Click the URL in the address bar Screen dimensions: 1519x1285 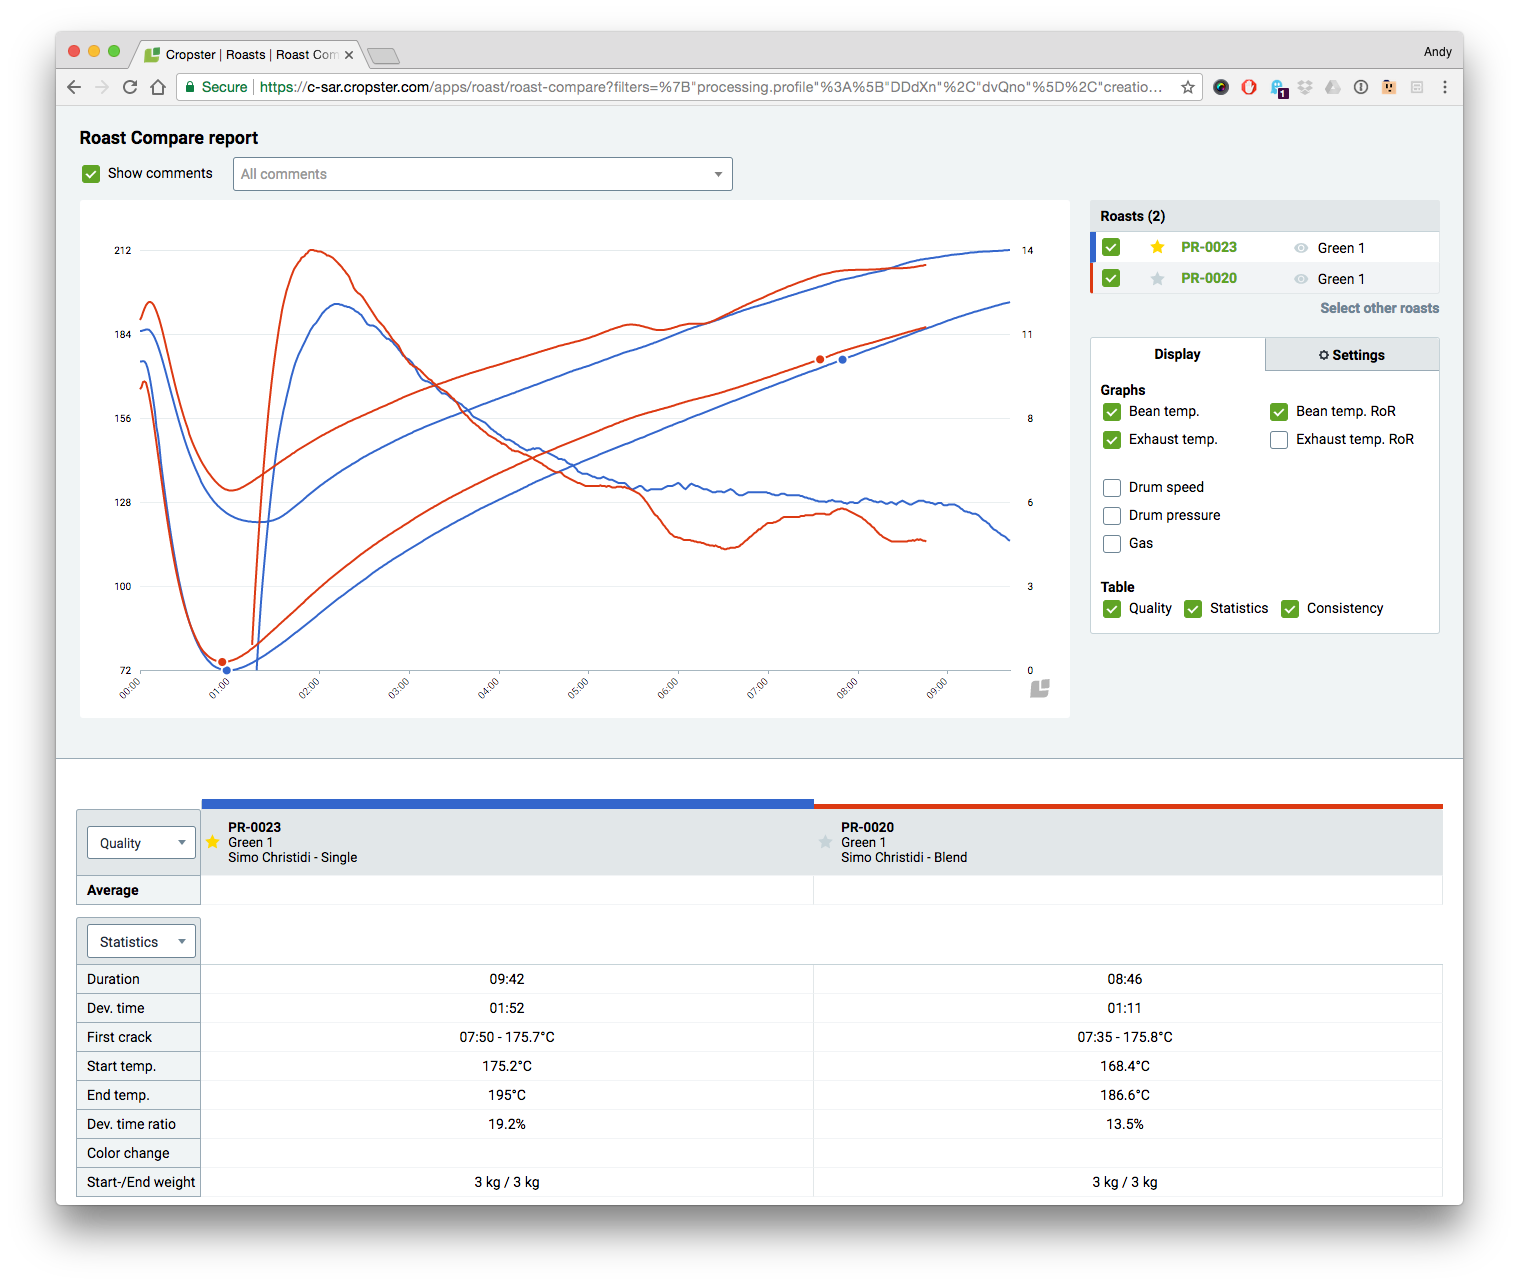(x=710, y=87)
